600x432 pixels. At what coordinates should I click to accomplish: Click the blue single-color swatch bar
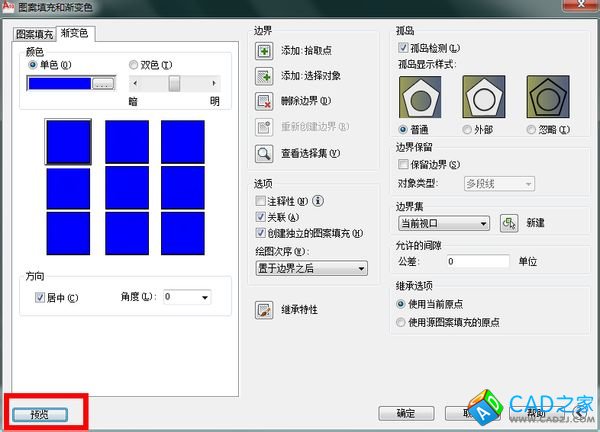[59, 85]
